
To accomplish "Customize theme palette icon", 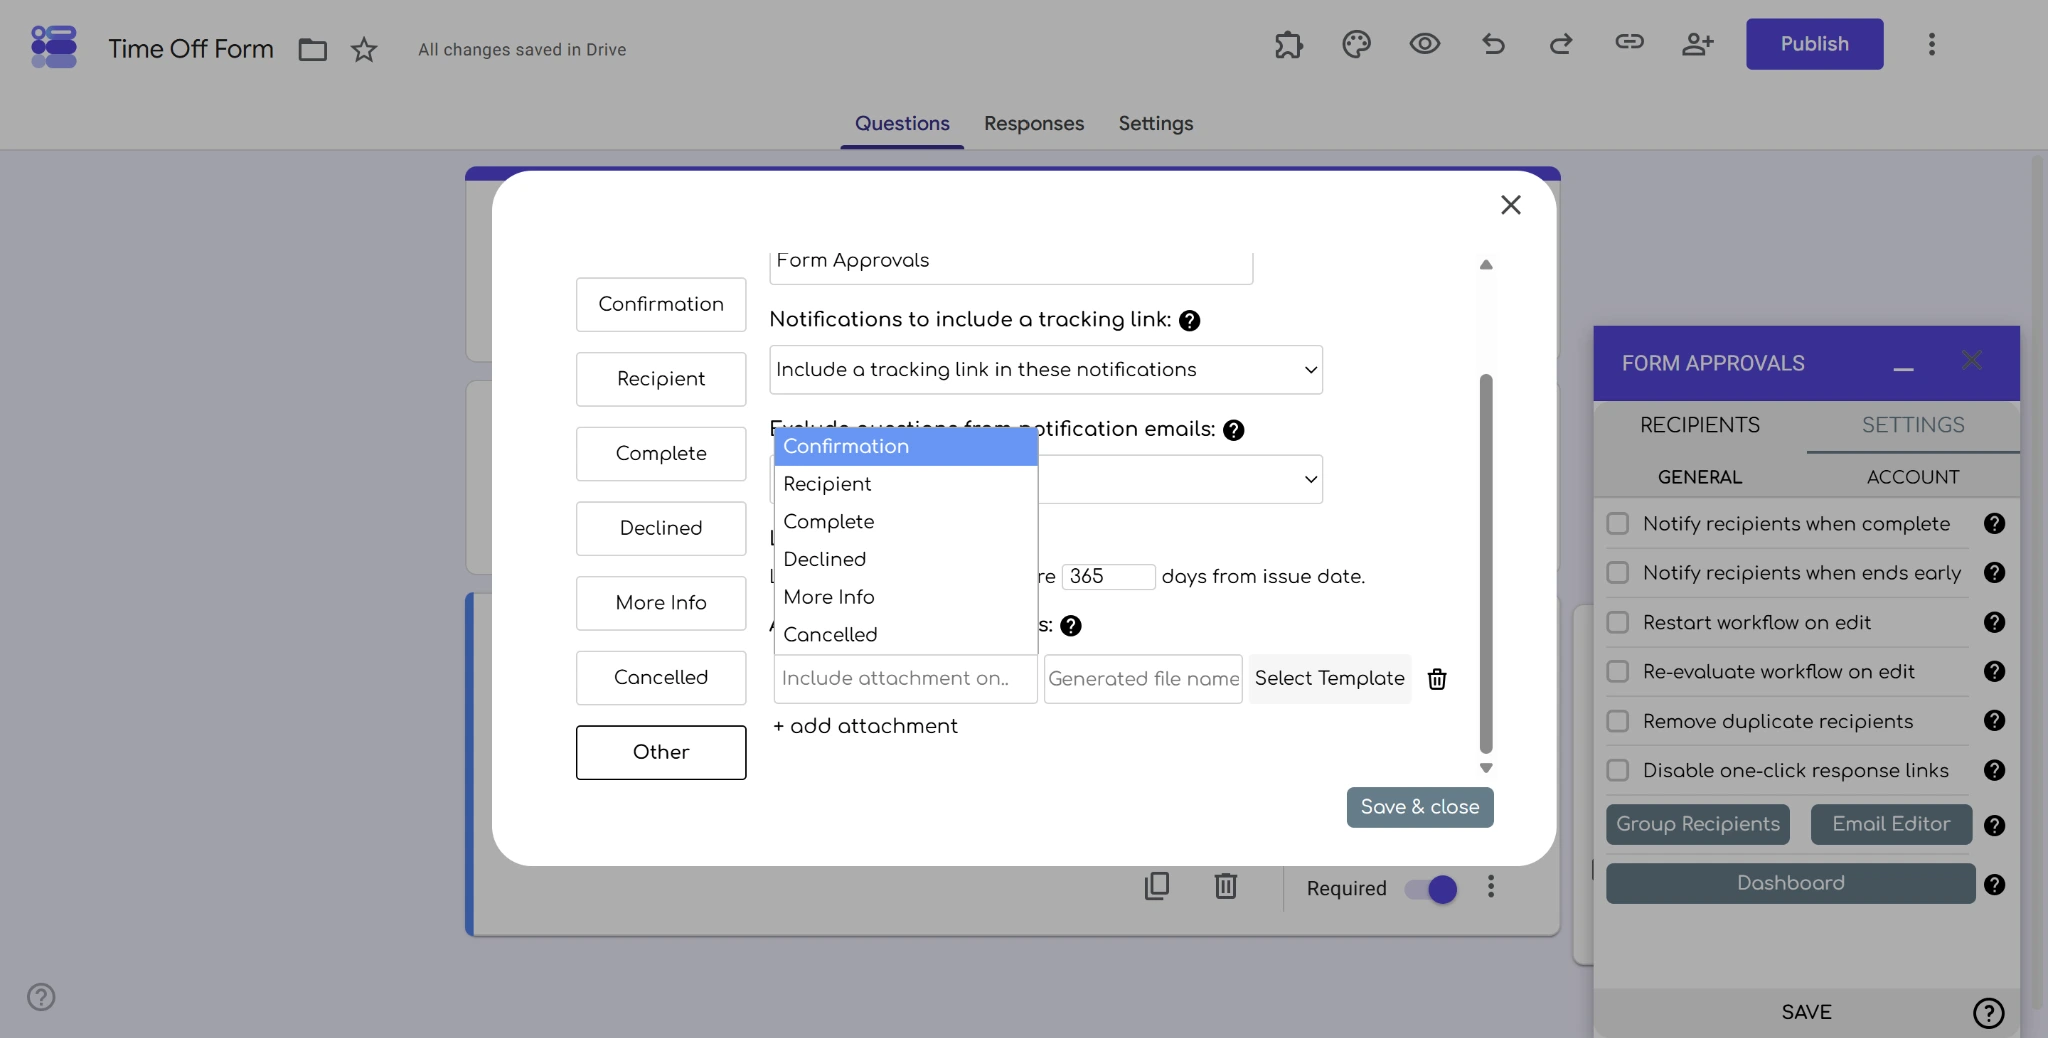I will click(1357, 44).
